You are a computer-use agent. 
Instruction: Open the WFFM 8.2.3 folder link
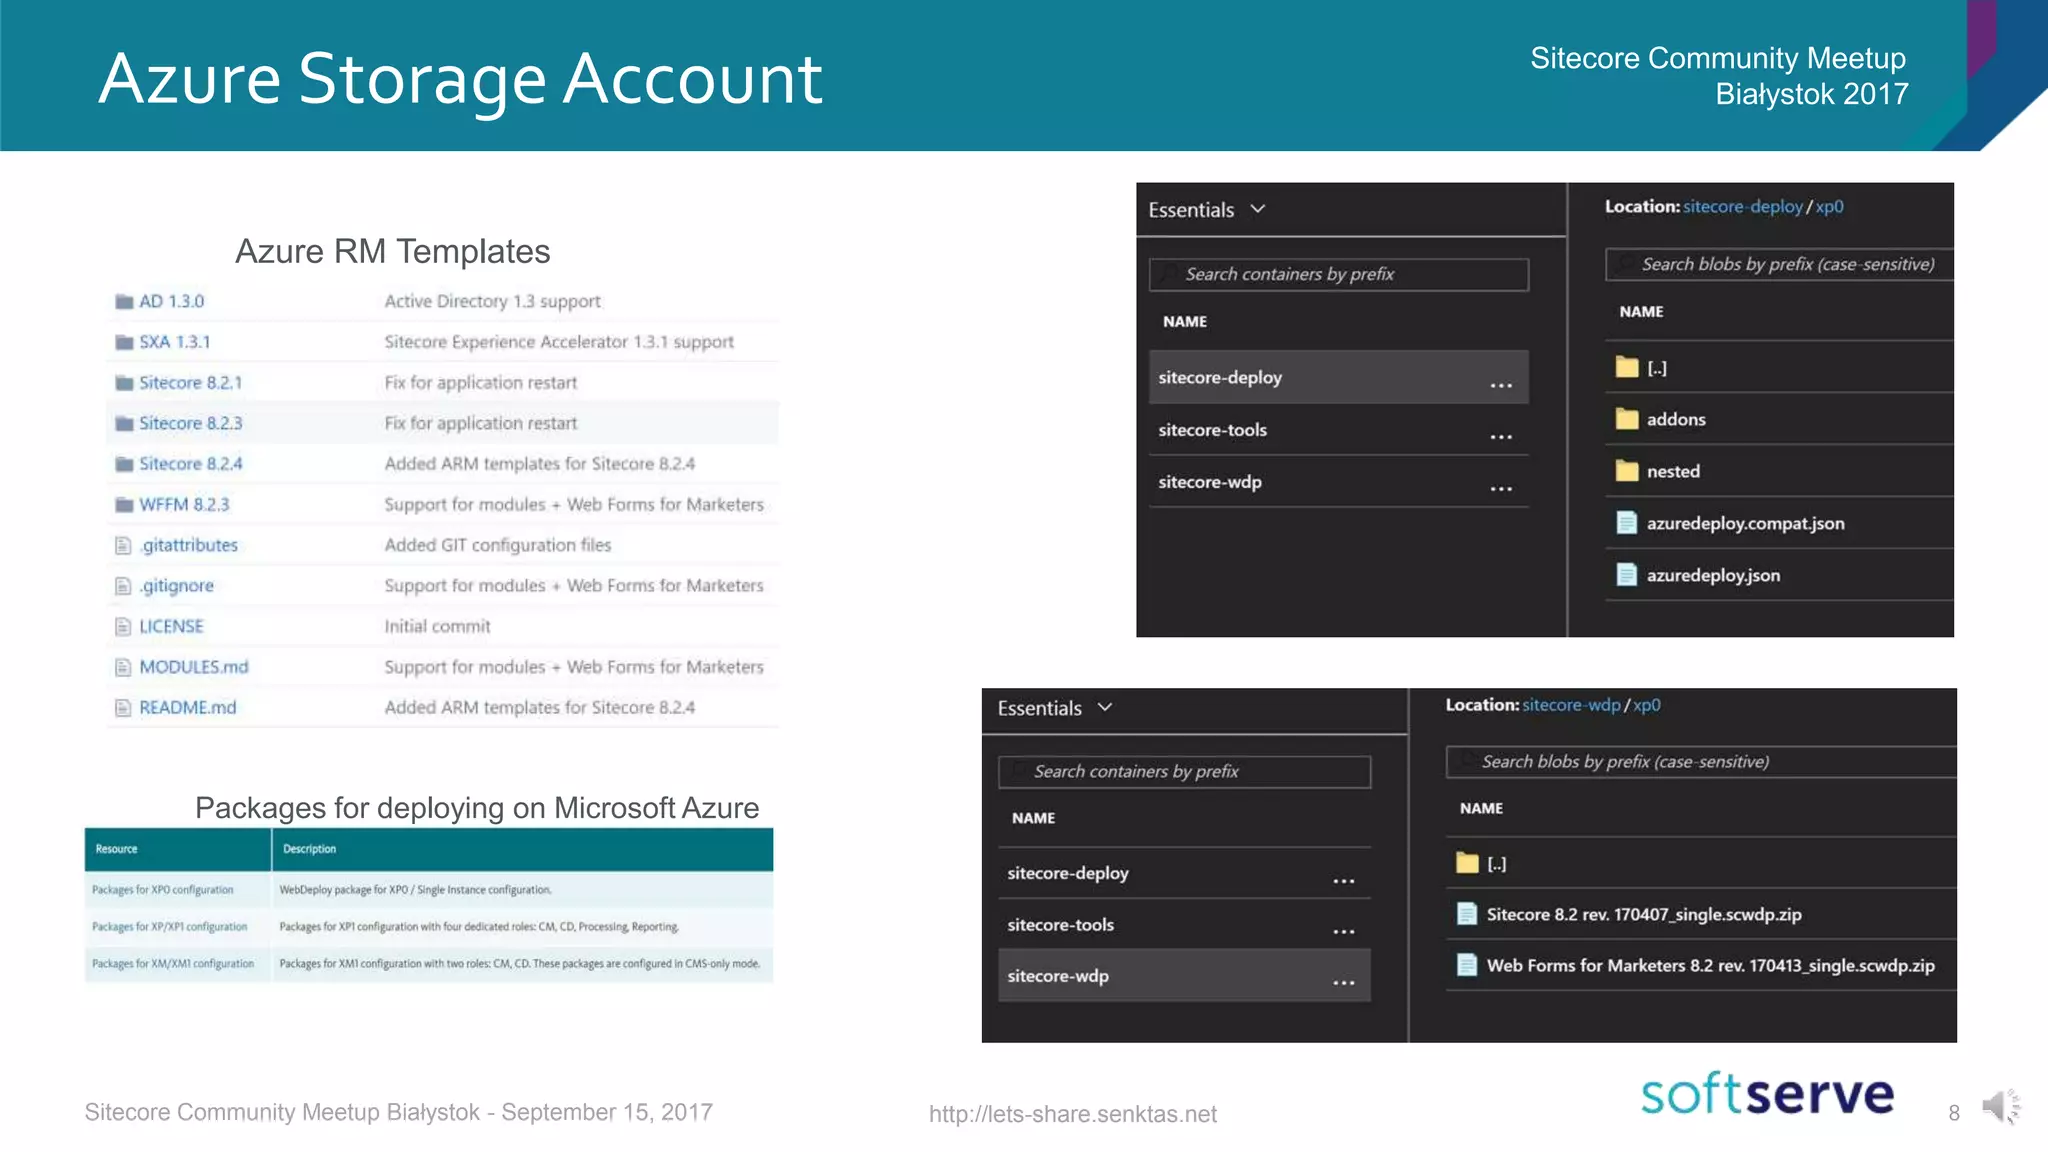click(x=184, y=505)
